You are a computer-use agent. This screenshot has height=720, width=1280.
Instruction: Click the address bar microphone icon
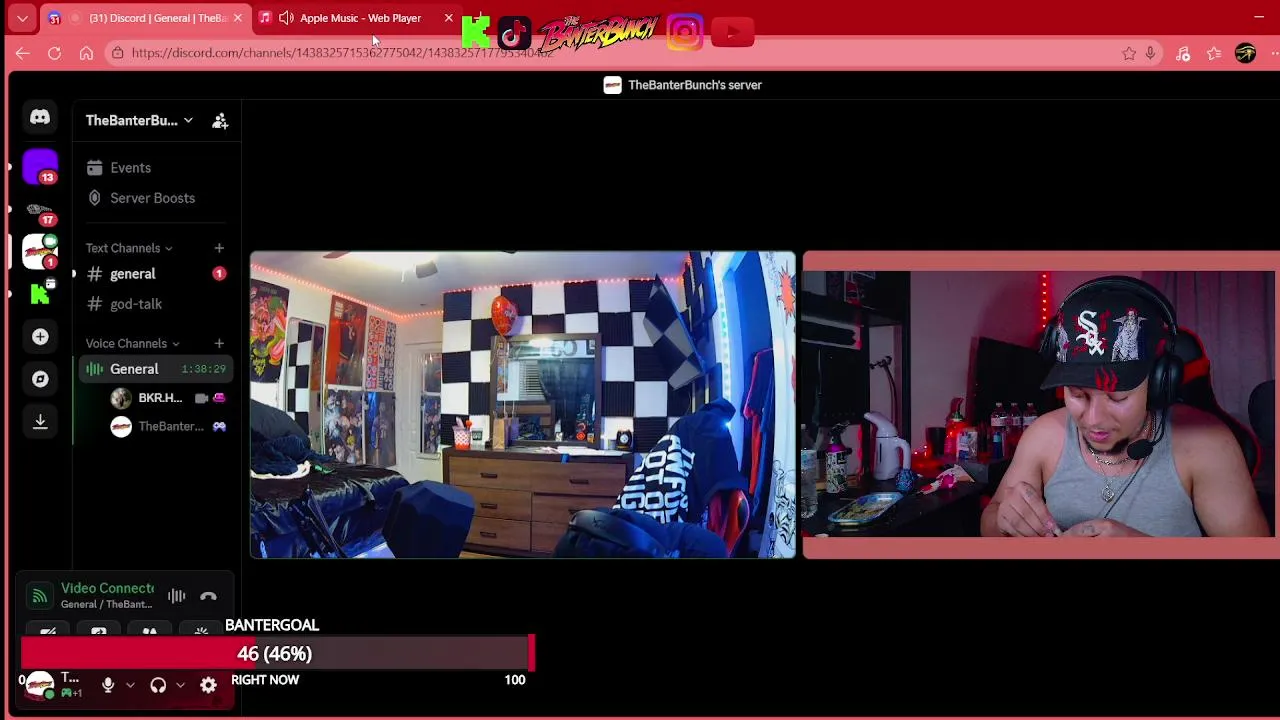(x=1150, y=53)
